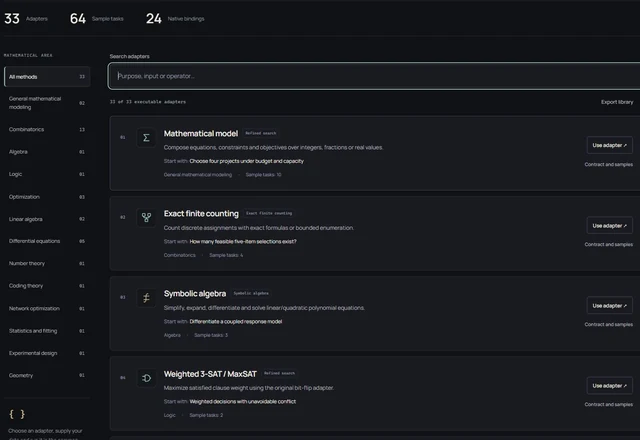Click the Symbolic algebra badge tag
The width and height of the screenshot is (640, 440).
[251, 293]
